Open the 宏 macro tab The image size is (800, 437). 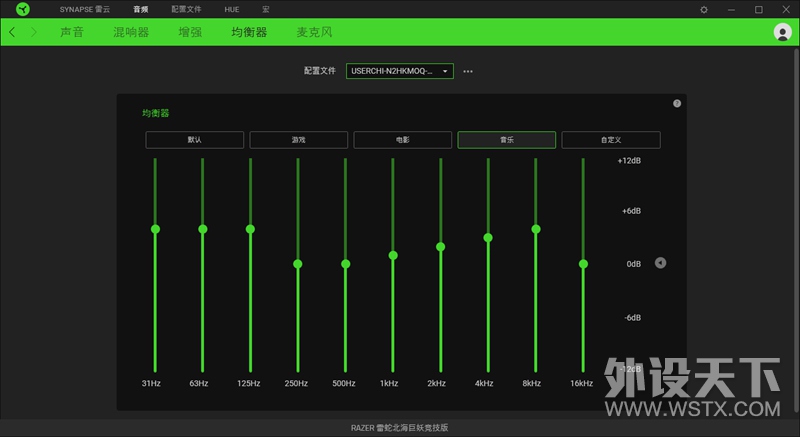tap(266, 10)
